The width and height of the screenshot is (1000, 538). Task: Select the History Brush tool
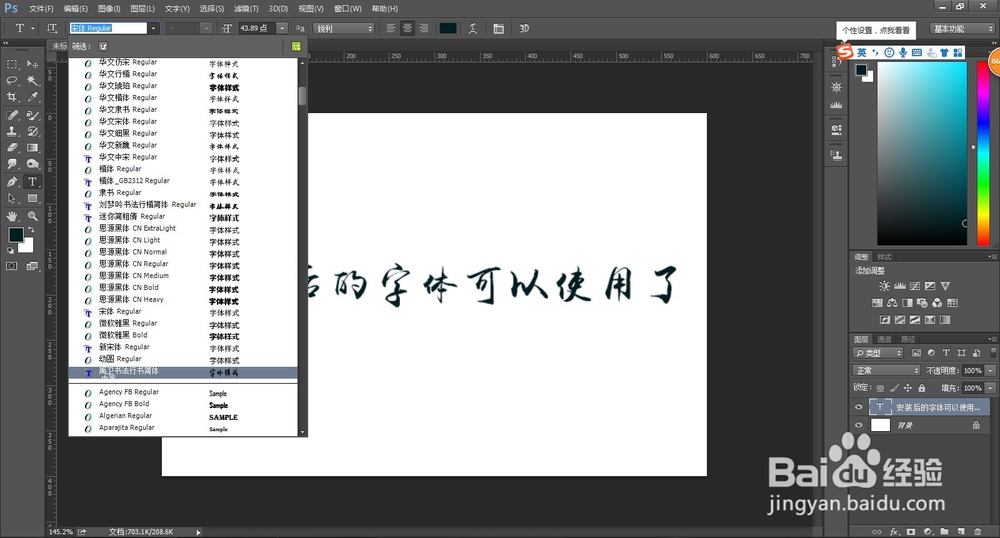(33, 131)
